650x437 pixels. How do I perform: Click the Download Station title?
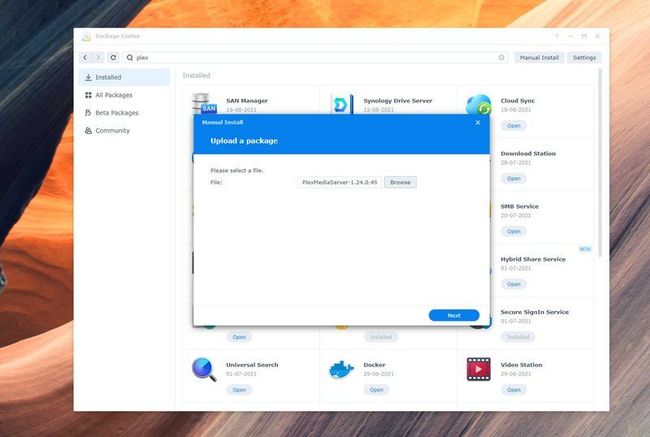[528, 153]
